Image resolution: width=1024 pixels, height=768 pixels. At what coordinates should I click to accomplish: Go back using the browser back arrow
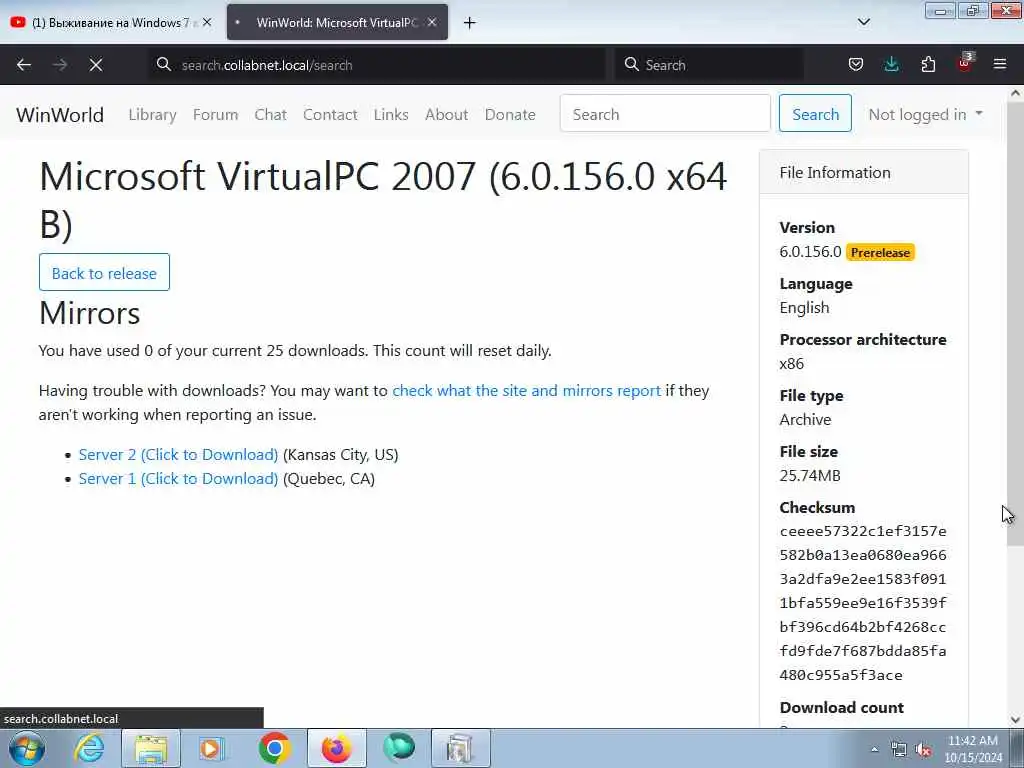click(x=24, y=65)
